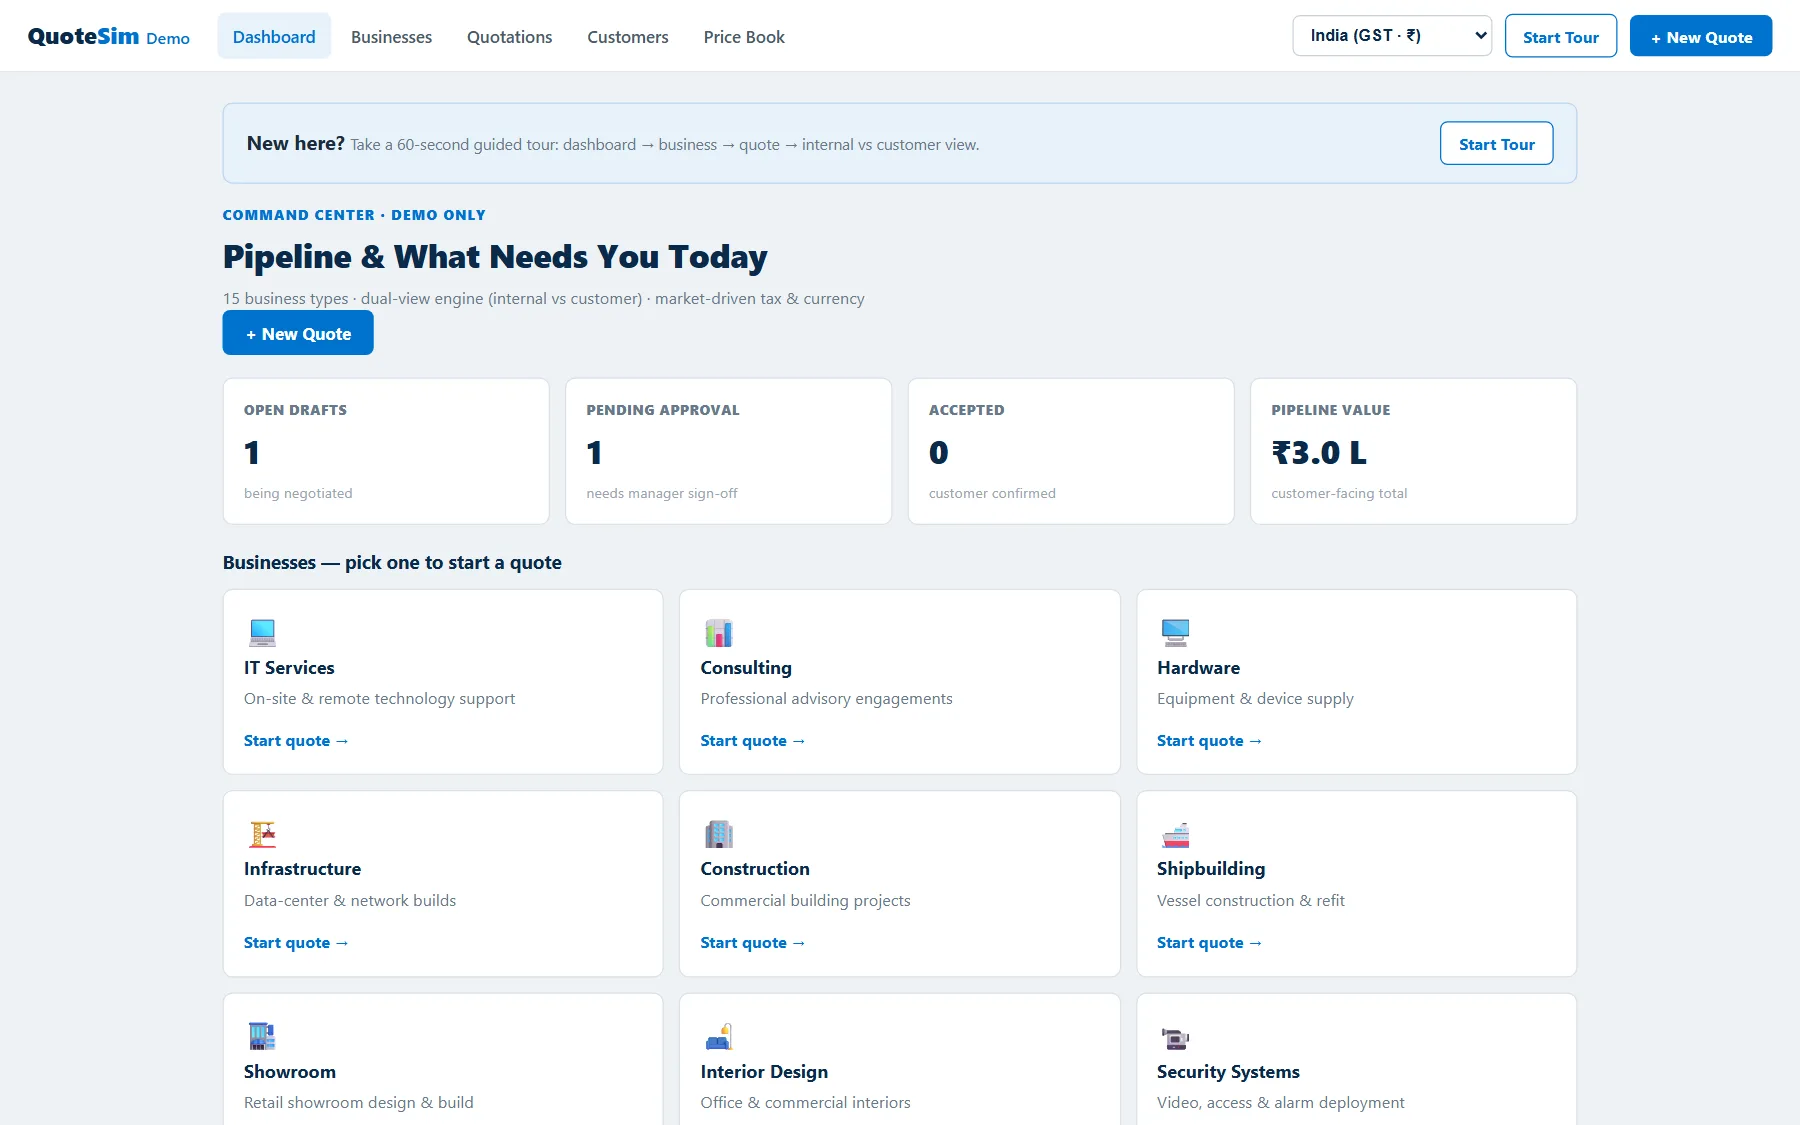Click the Hardware card title

click(1198, 667)
